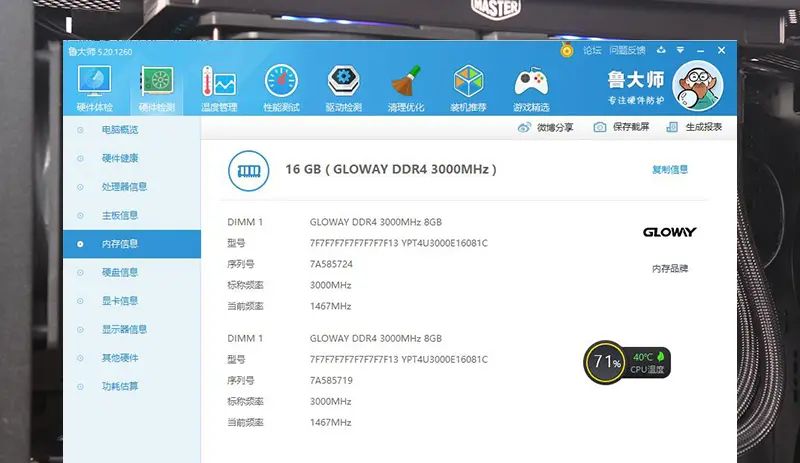The image size is (800, 463).
Task: Open the 游戏精选 gamepad icon
Action: pos(531,89)
